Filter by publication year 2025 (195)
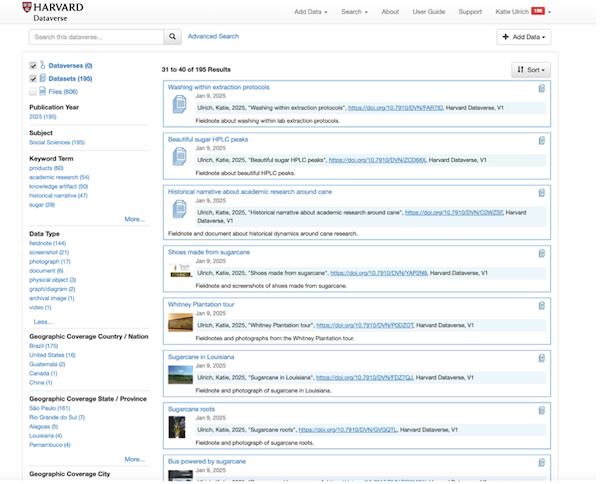This screenshot has height=484, width=600. [x=43, y=117]
